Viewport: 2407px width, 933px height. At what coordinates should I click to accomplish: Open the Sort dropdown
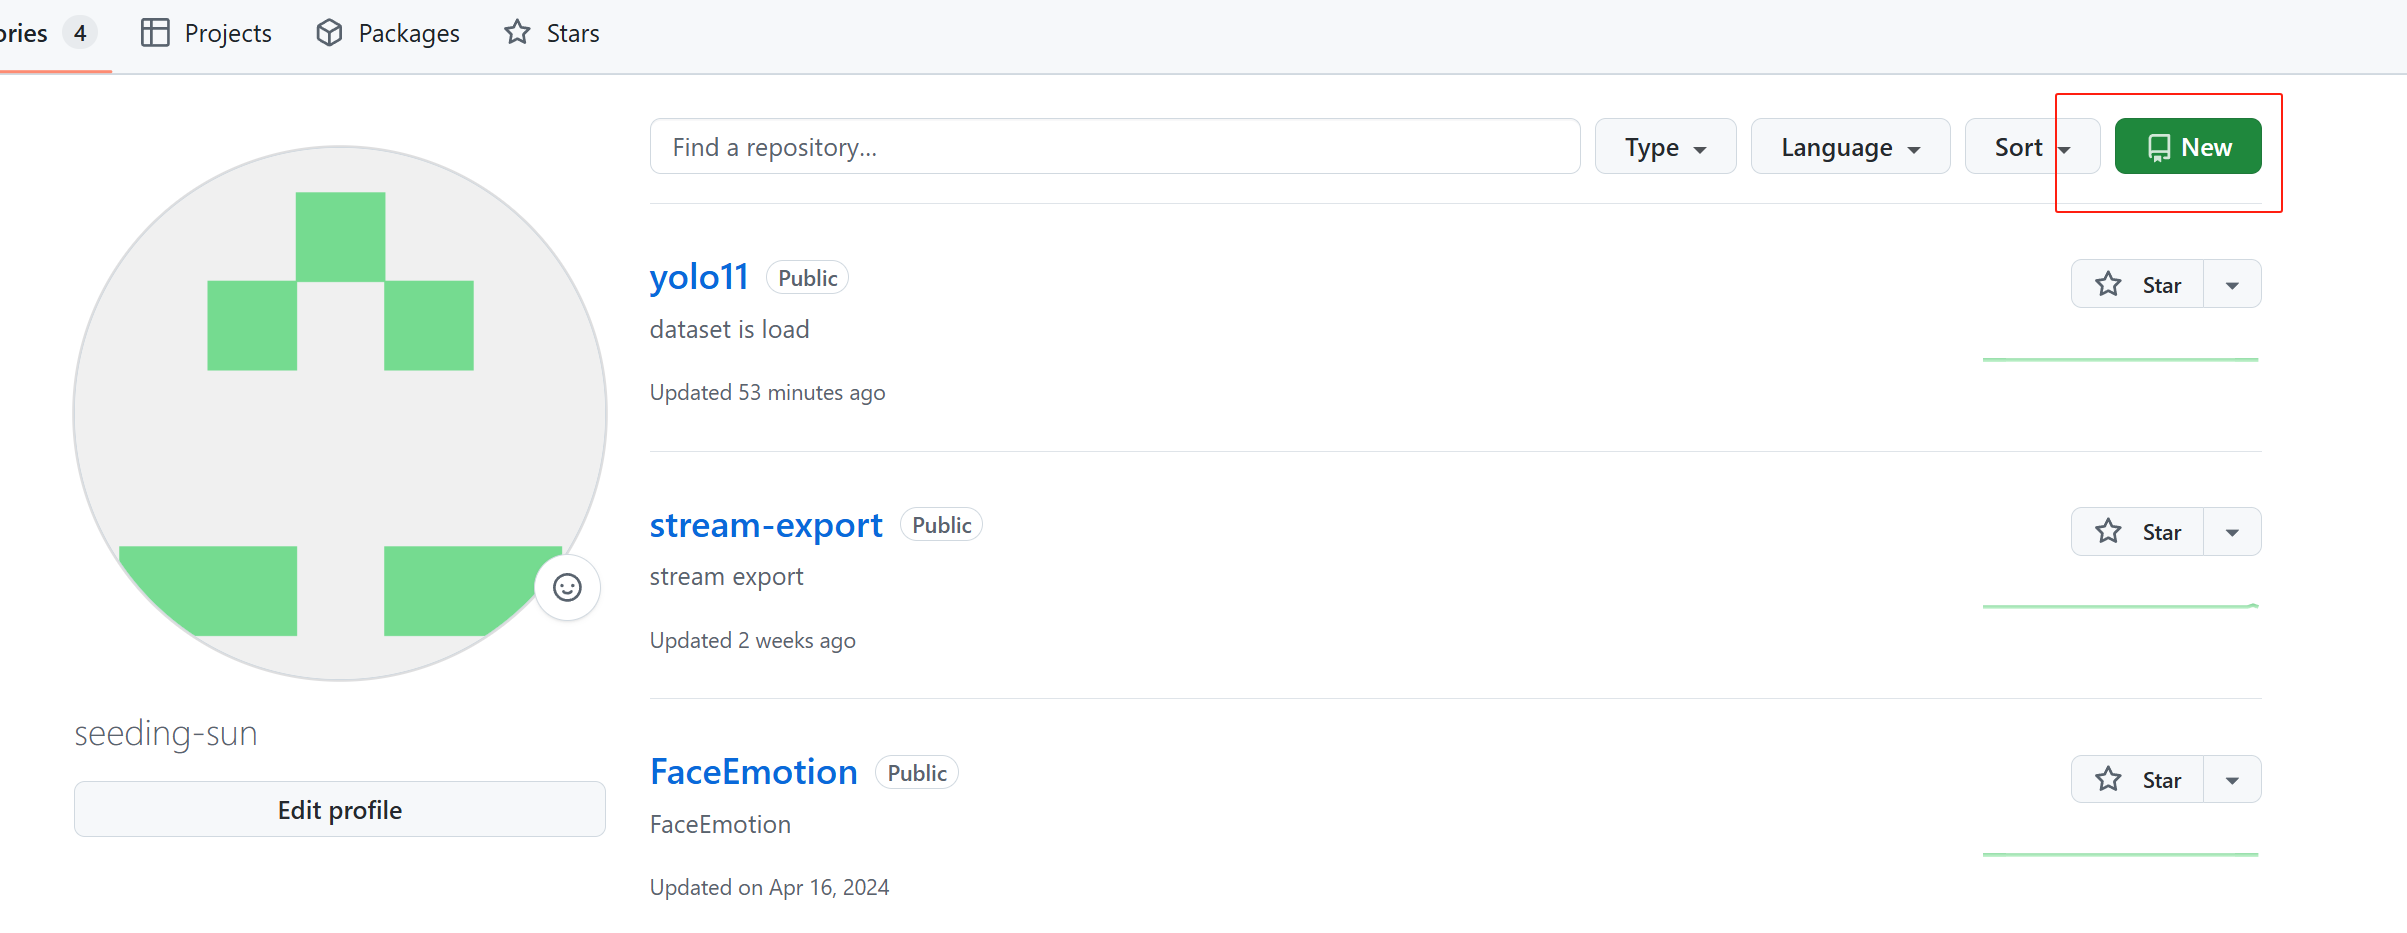(2032, 147)
